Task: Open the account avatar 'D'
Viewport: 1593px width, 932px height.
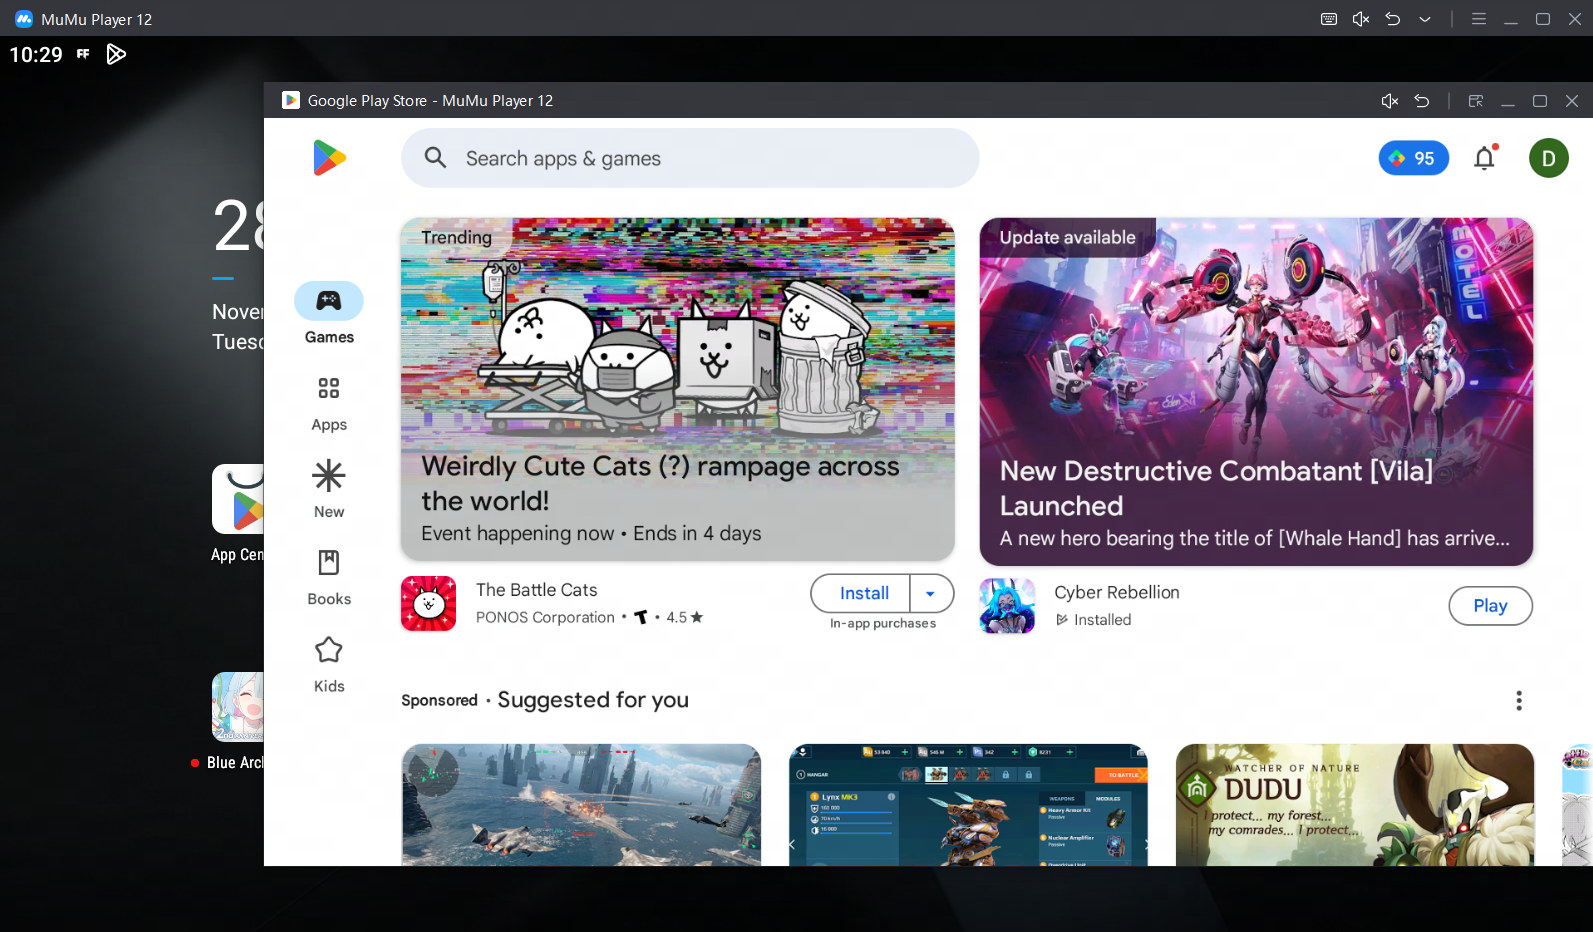Action: coord(1548,158)
